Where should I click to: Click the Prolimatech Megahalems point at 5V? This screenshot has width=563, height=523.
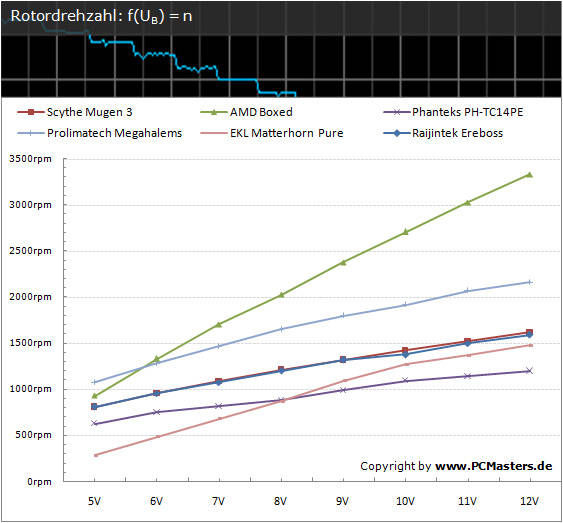[94, 382]
